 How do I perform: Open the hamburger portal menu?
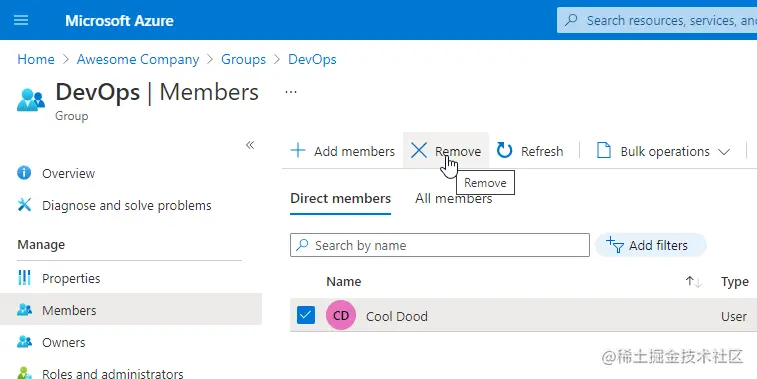[21, 20]
